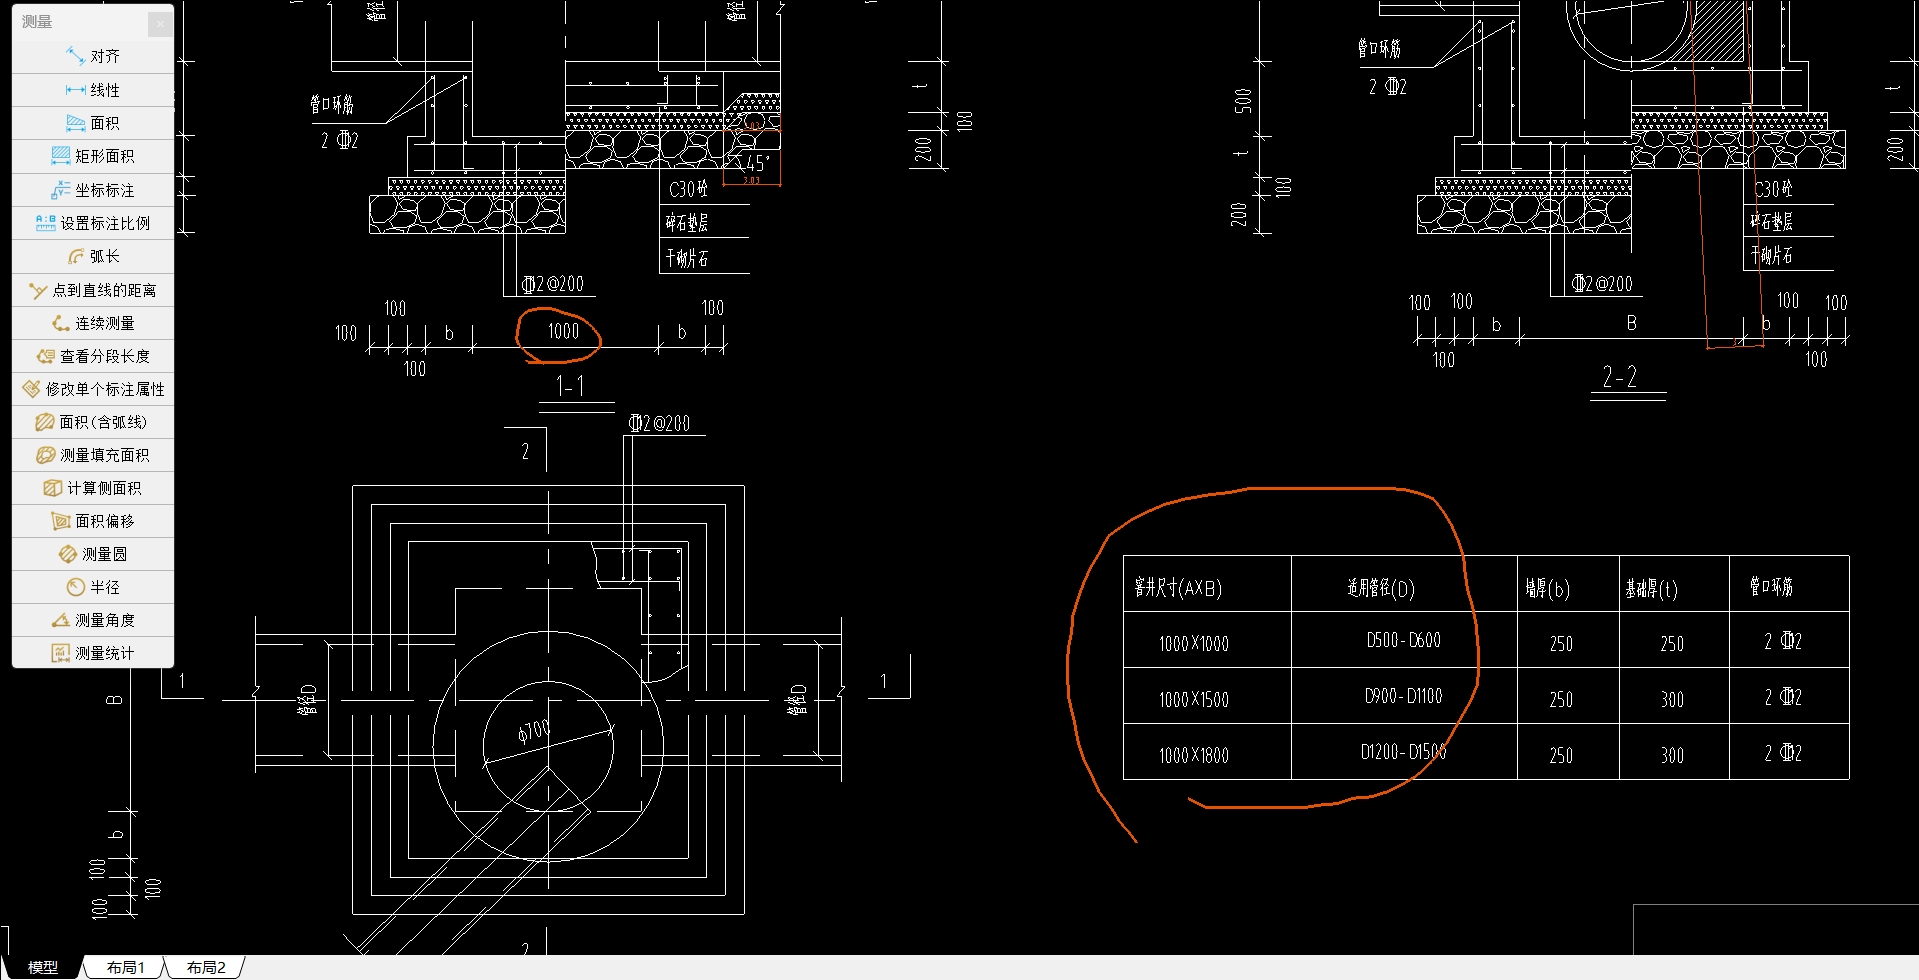The width and height of the screenshot is (1919, 980).
Task: Click the 45° angle label
Action: (x=756, y=163)
